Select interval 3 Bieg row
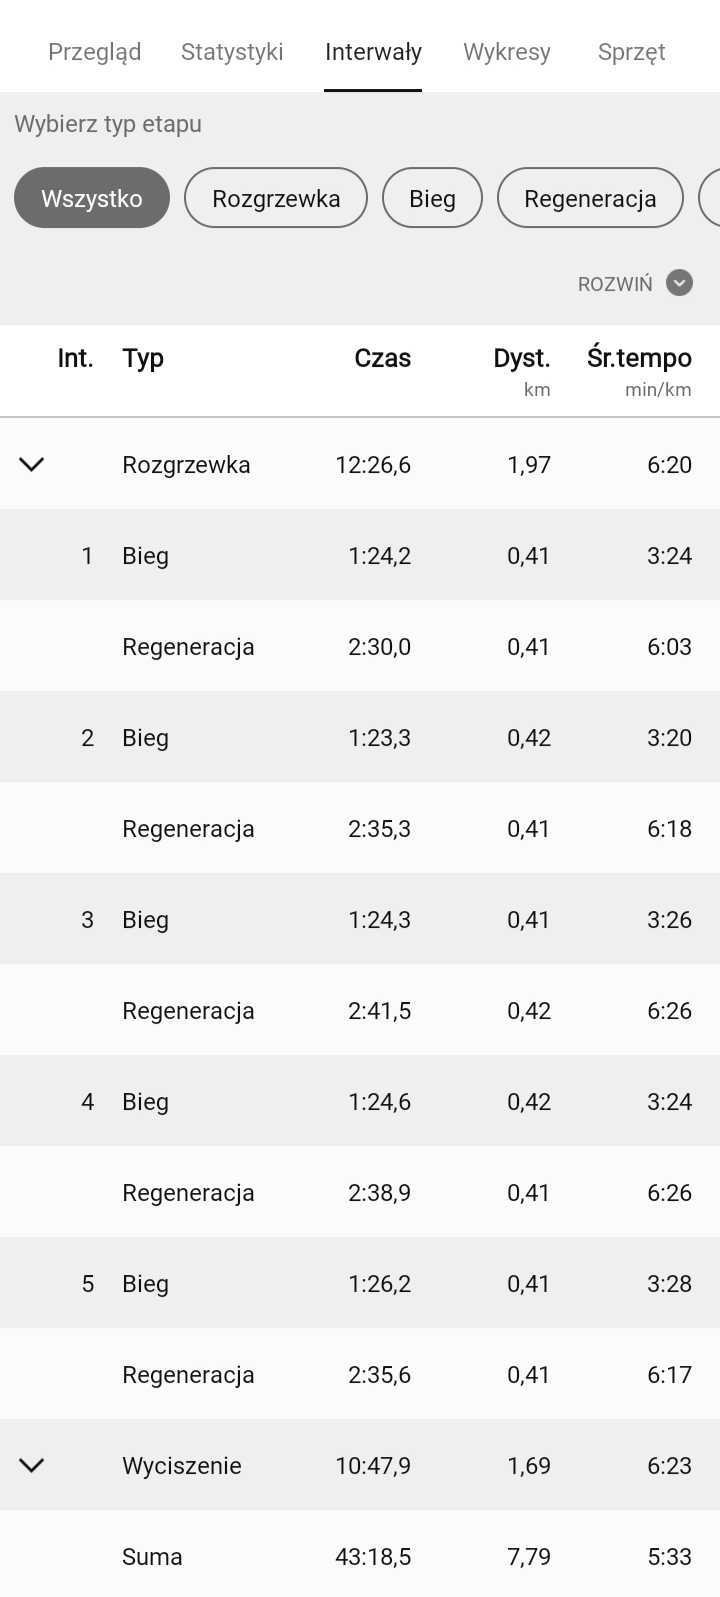 click(360, 919)
